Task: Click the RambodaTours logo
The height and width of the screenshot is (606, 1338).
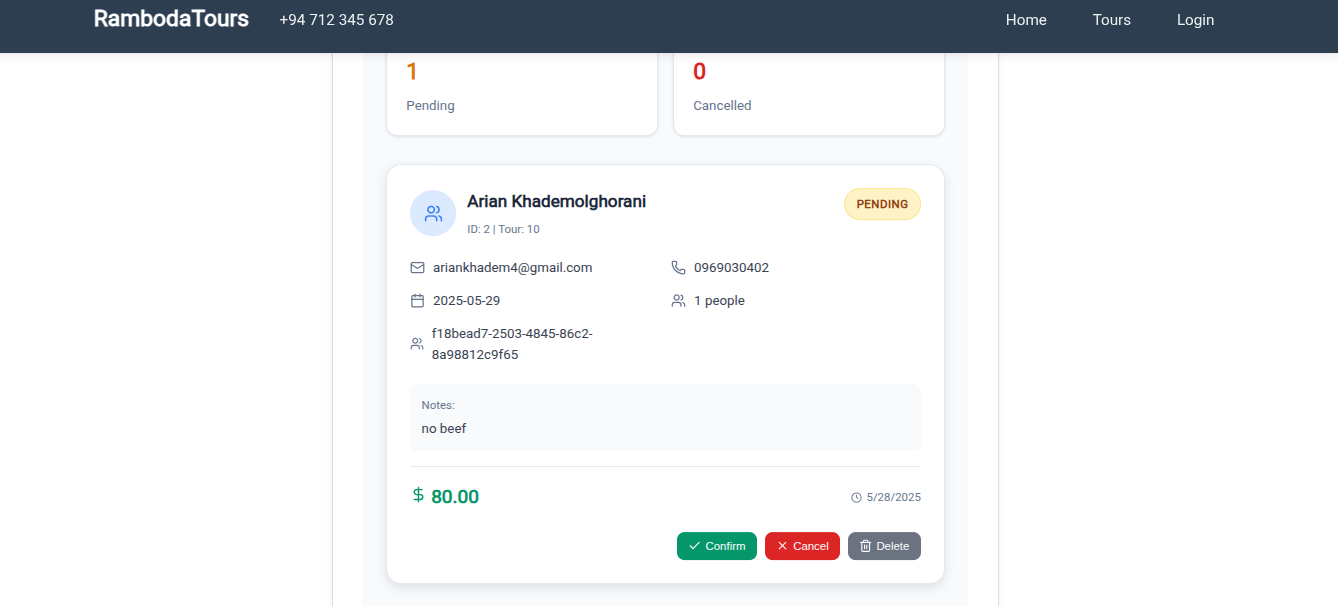Action: click(x=171, y=18)
